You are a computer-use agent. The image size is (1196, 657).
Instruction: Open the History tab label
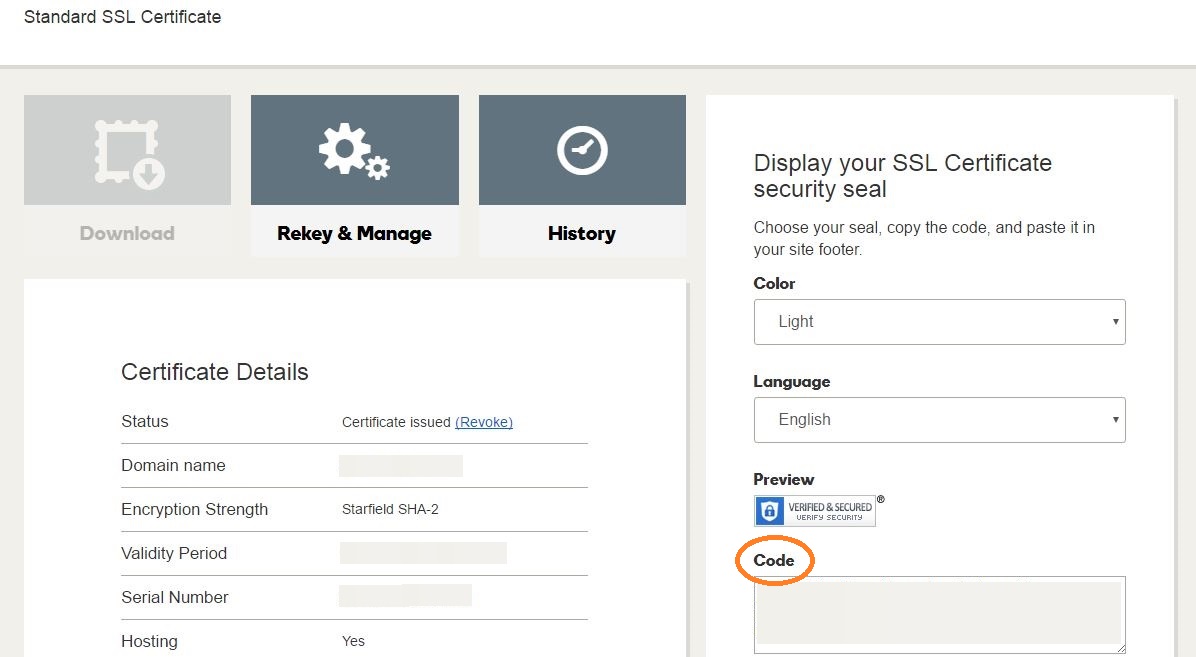tap(581, 233)
